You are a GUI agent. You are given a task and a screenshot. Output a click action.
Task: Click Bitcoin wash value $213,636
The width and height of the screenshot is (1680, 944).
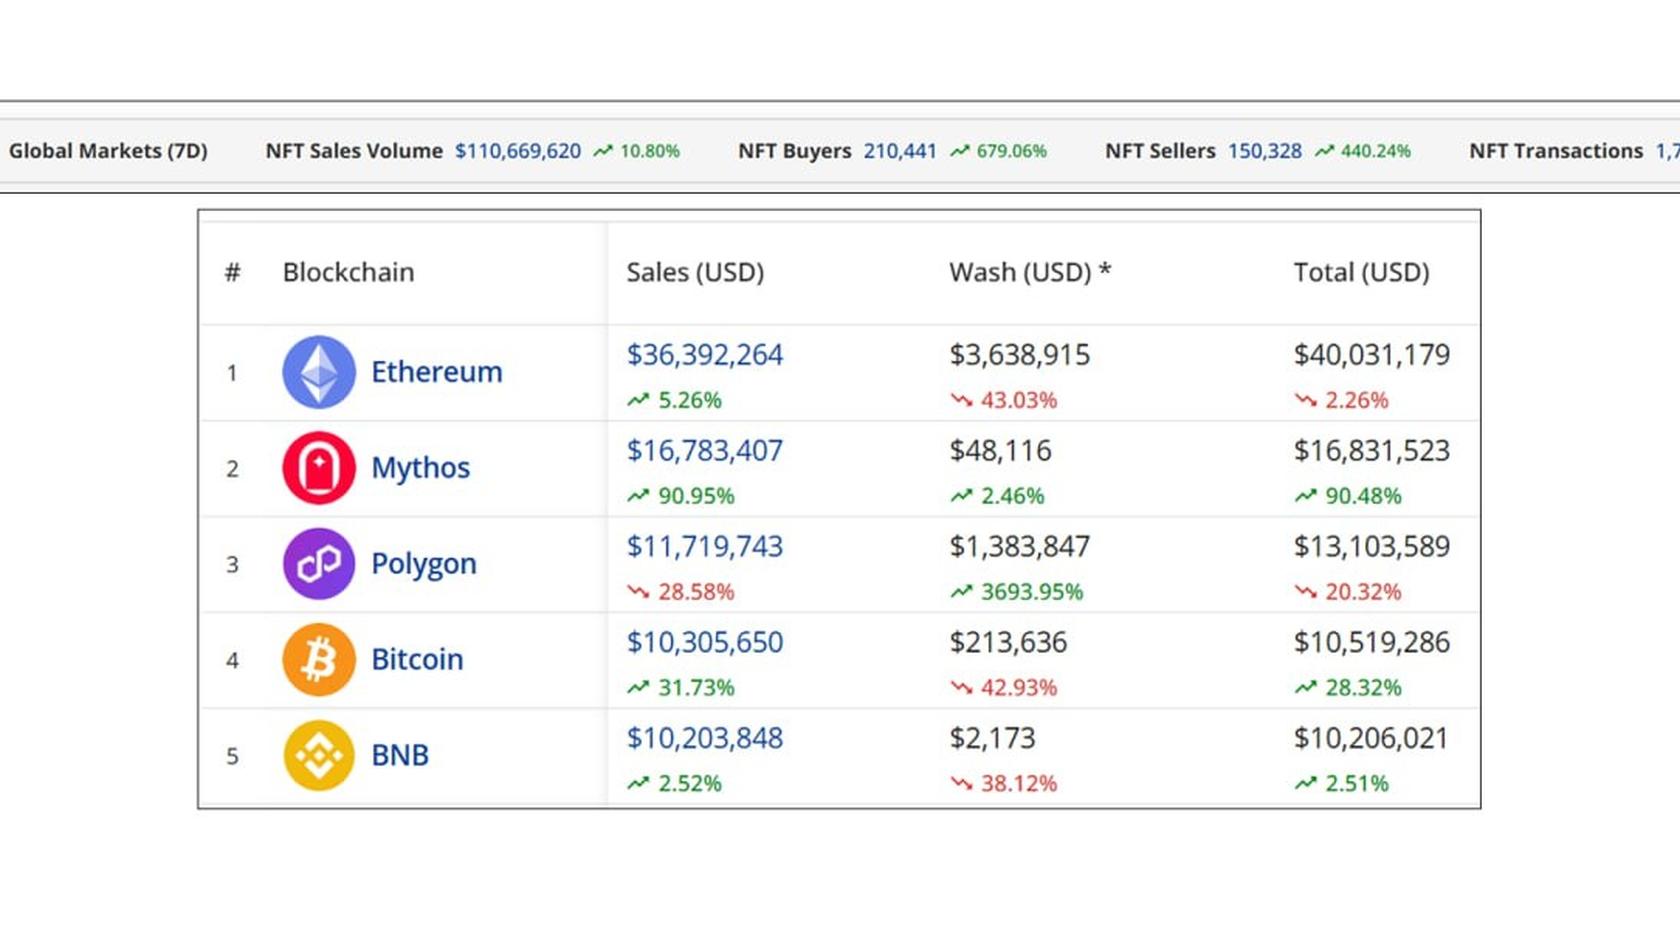click(1008, 643)
